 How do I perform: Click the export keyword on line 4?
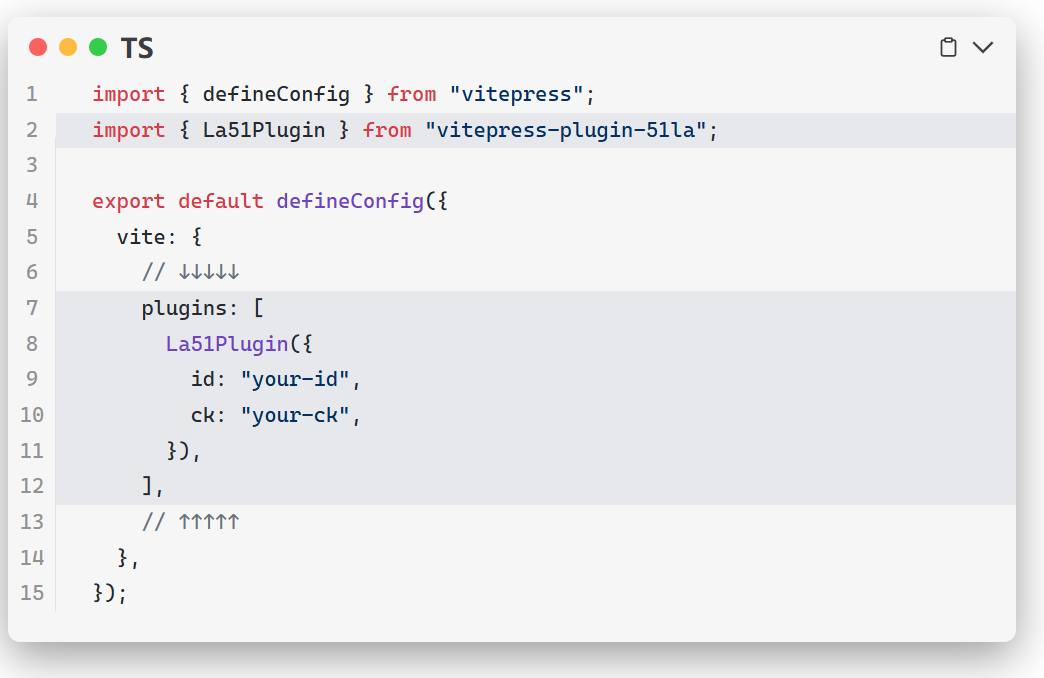point(129,201)
